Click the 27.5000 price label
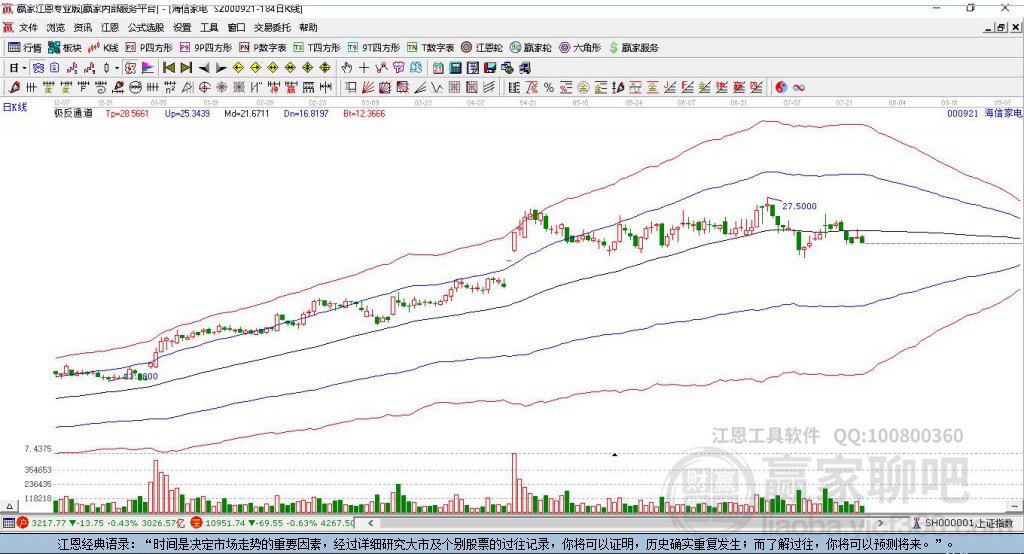Viewport: 1024px width, 554px height. (799, 206)
